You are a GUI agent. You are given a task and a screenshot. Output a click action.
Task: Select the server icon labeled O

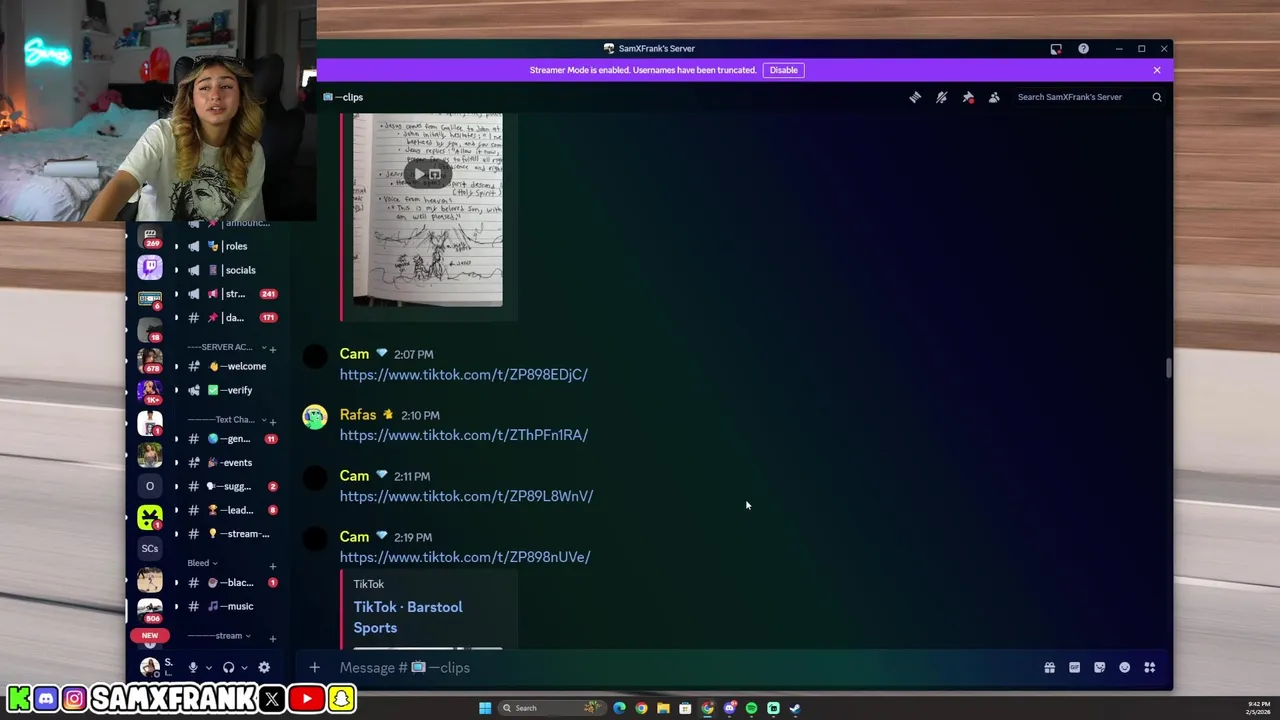coord(150,486)
